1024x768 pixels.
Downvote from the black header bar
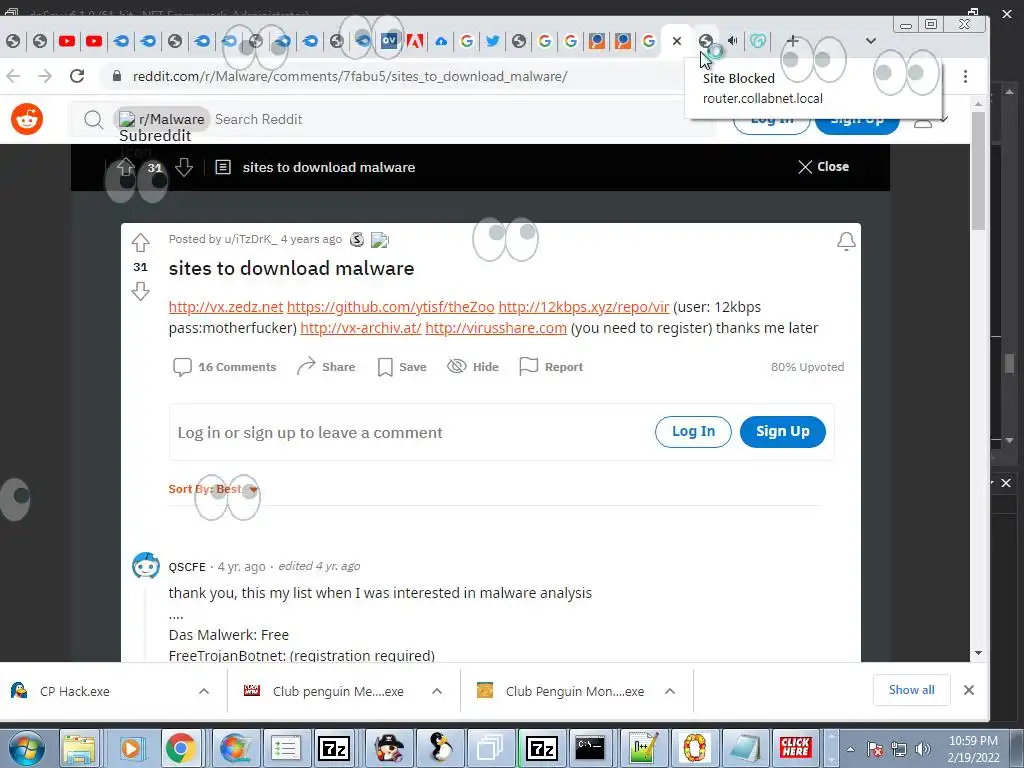point(184,167)
